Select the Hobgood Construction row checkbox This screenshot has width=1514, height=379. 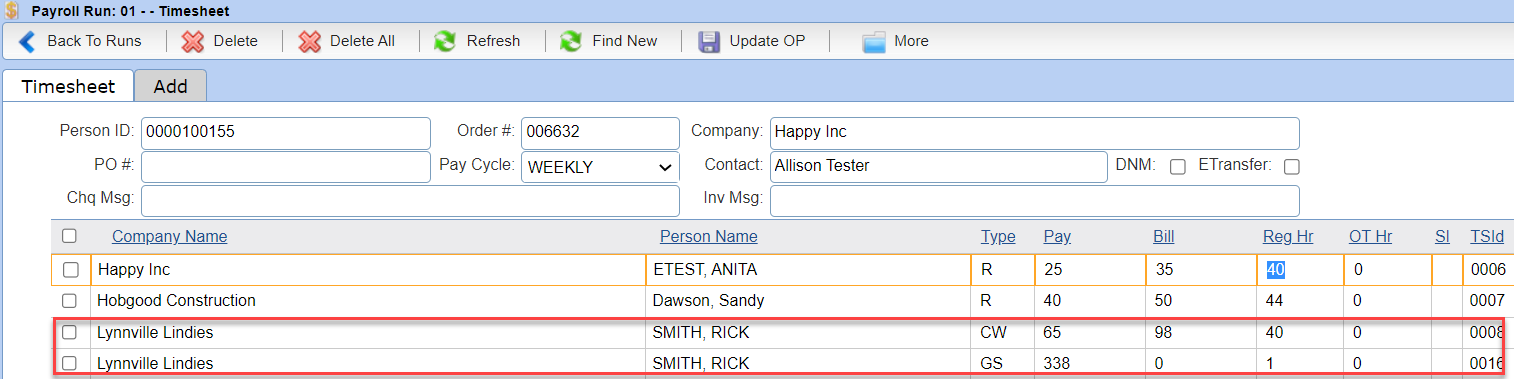pos(69,301)
